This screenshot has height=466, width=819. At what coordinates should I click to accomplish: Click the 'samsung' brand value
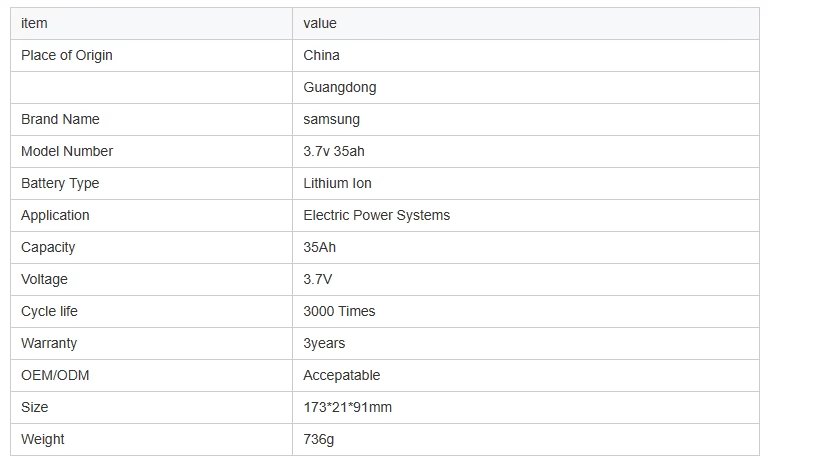coord(331,120)
